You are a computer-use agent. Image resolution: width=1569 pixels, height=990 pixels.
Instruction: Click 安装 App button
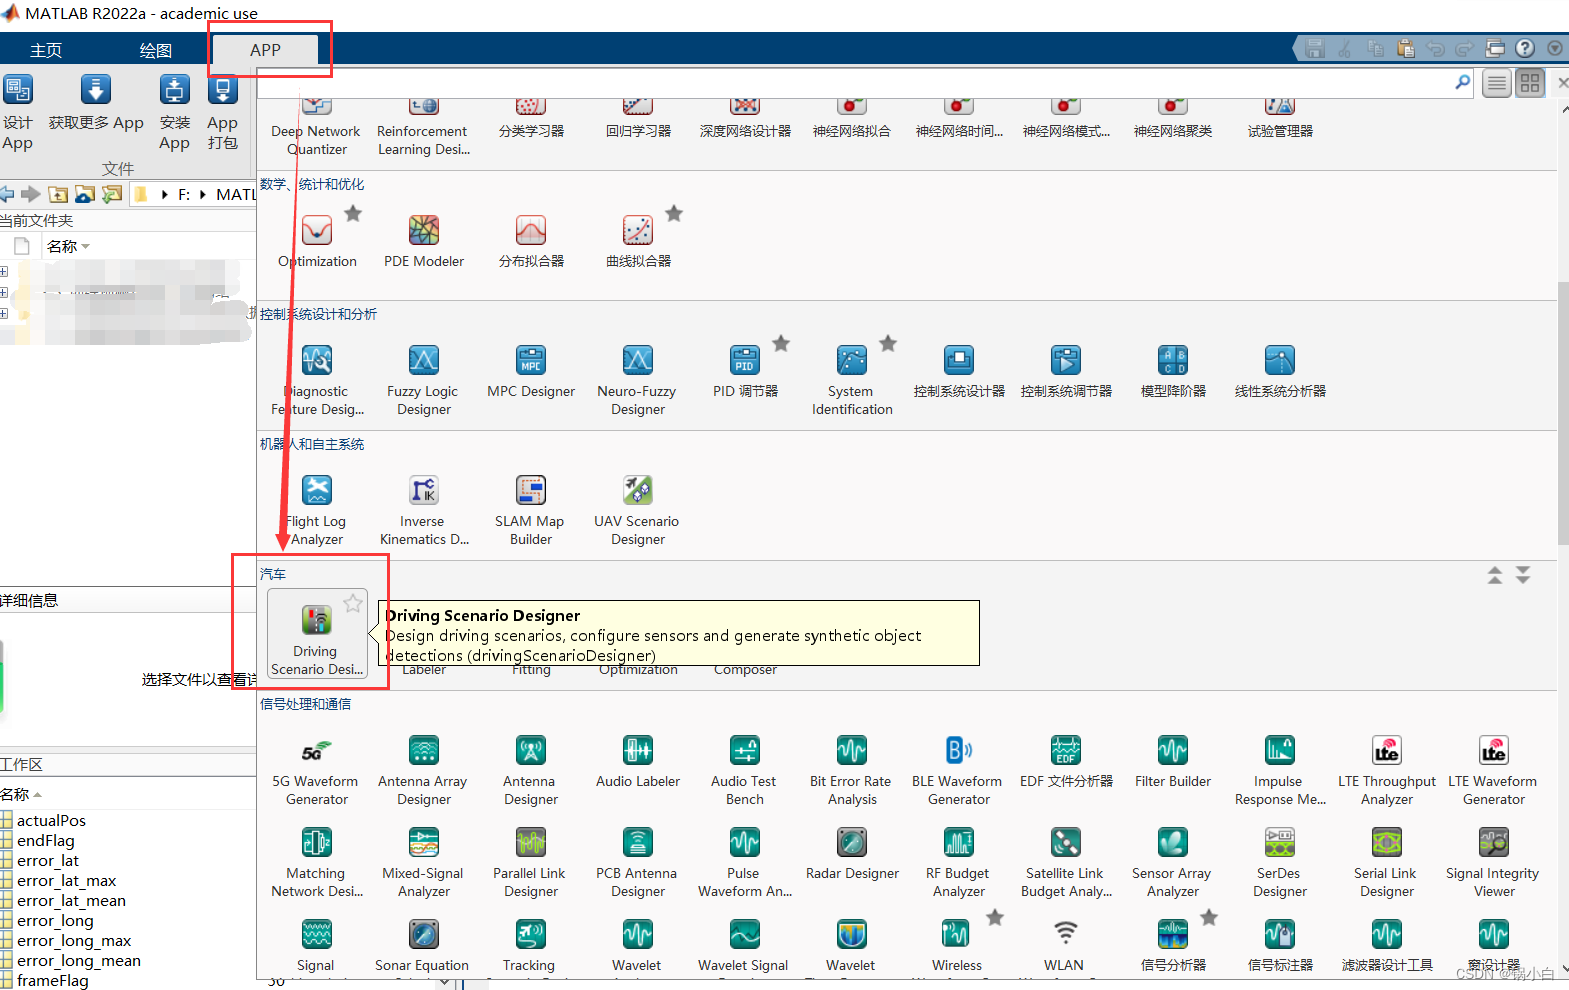[175, 113]
